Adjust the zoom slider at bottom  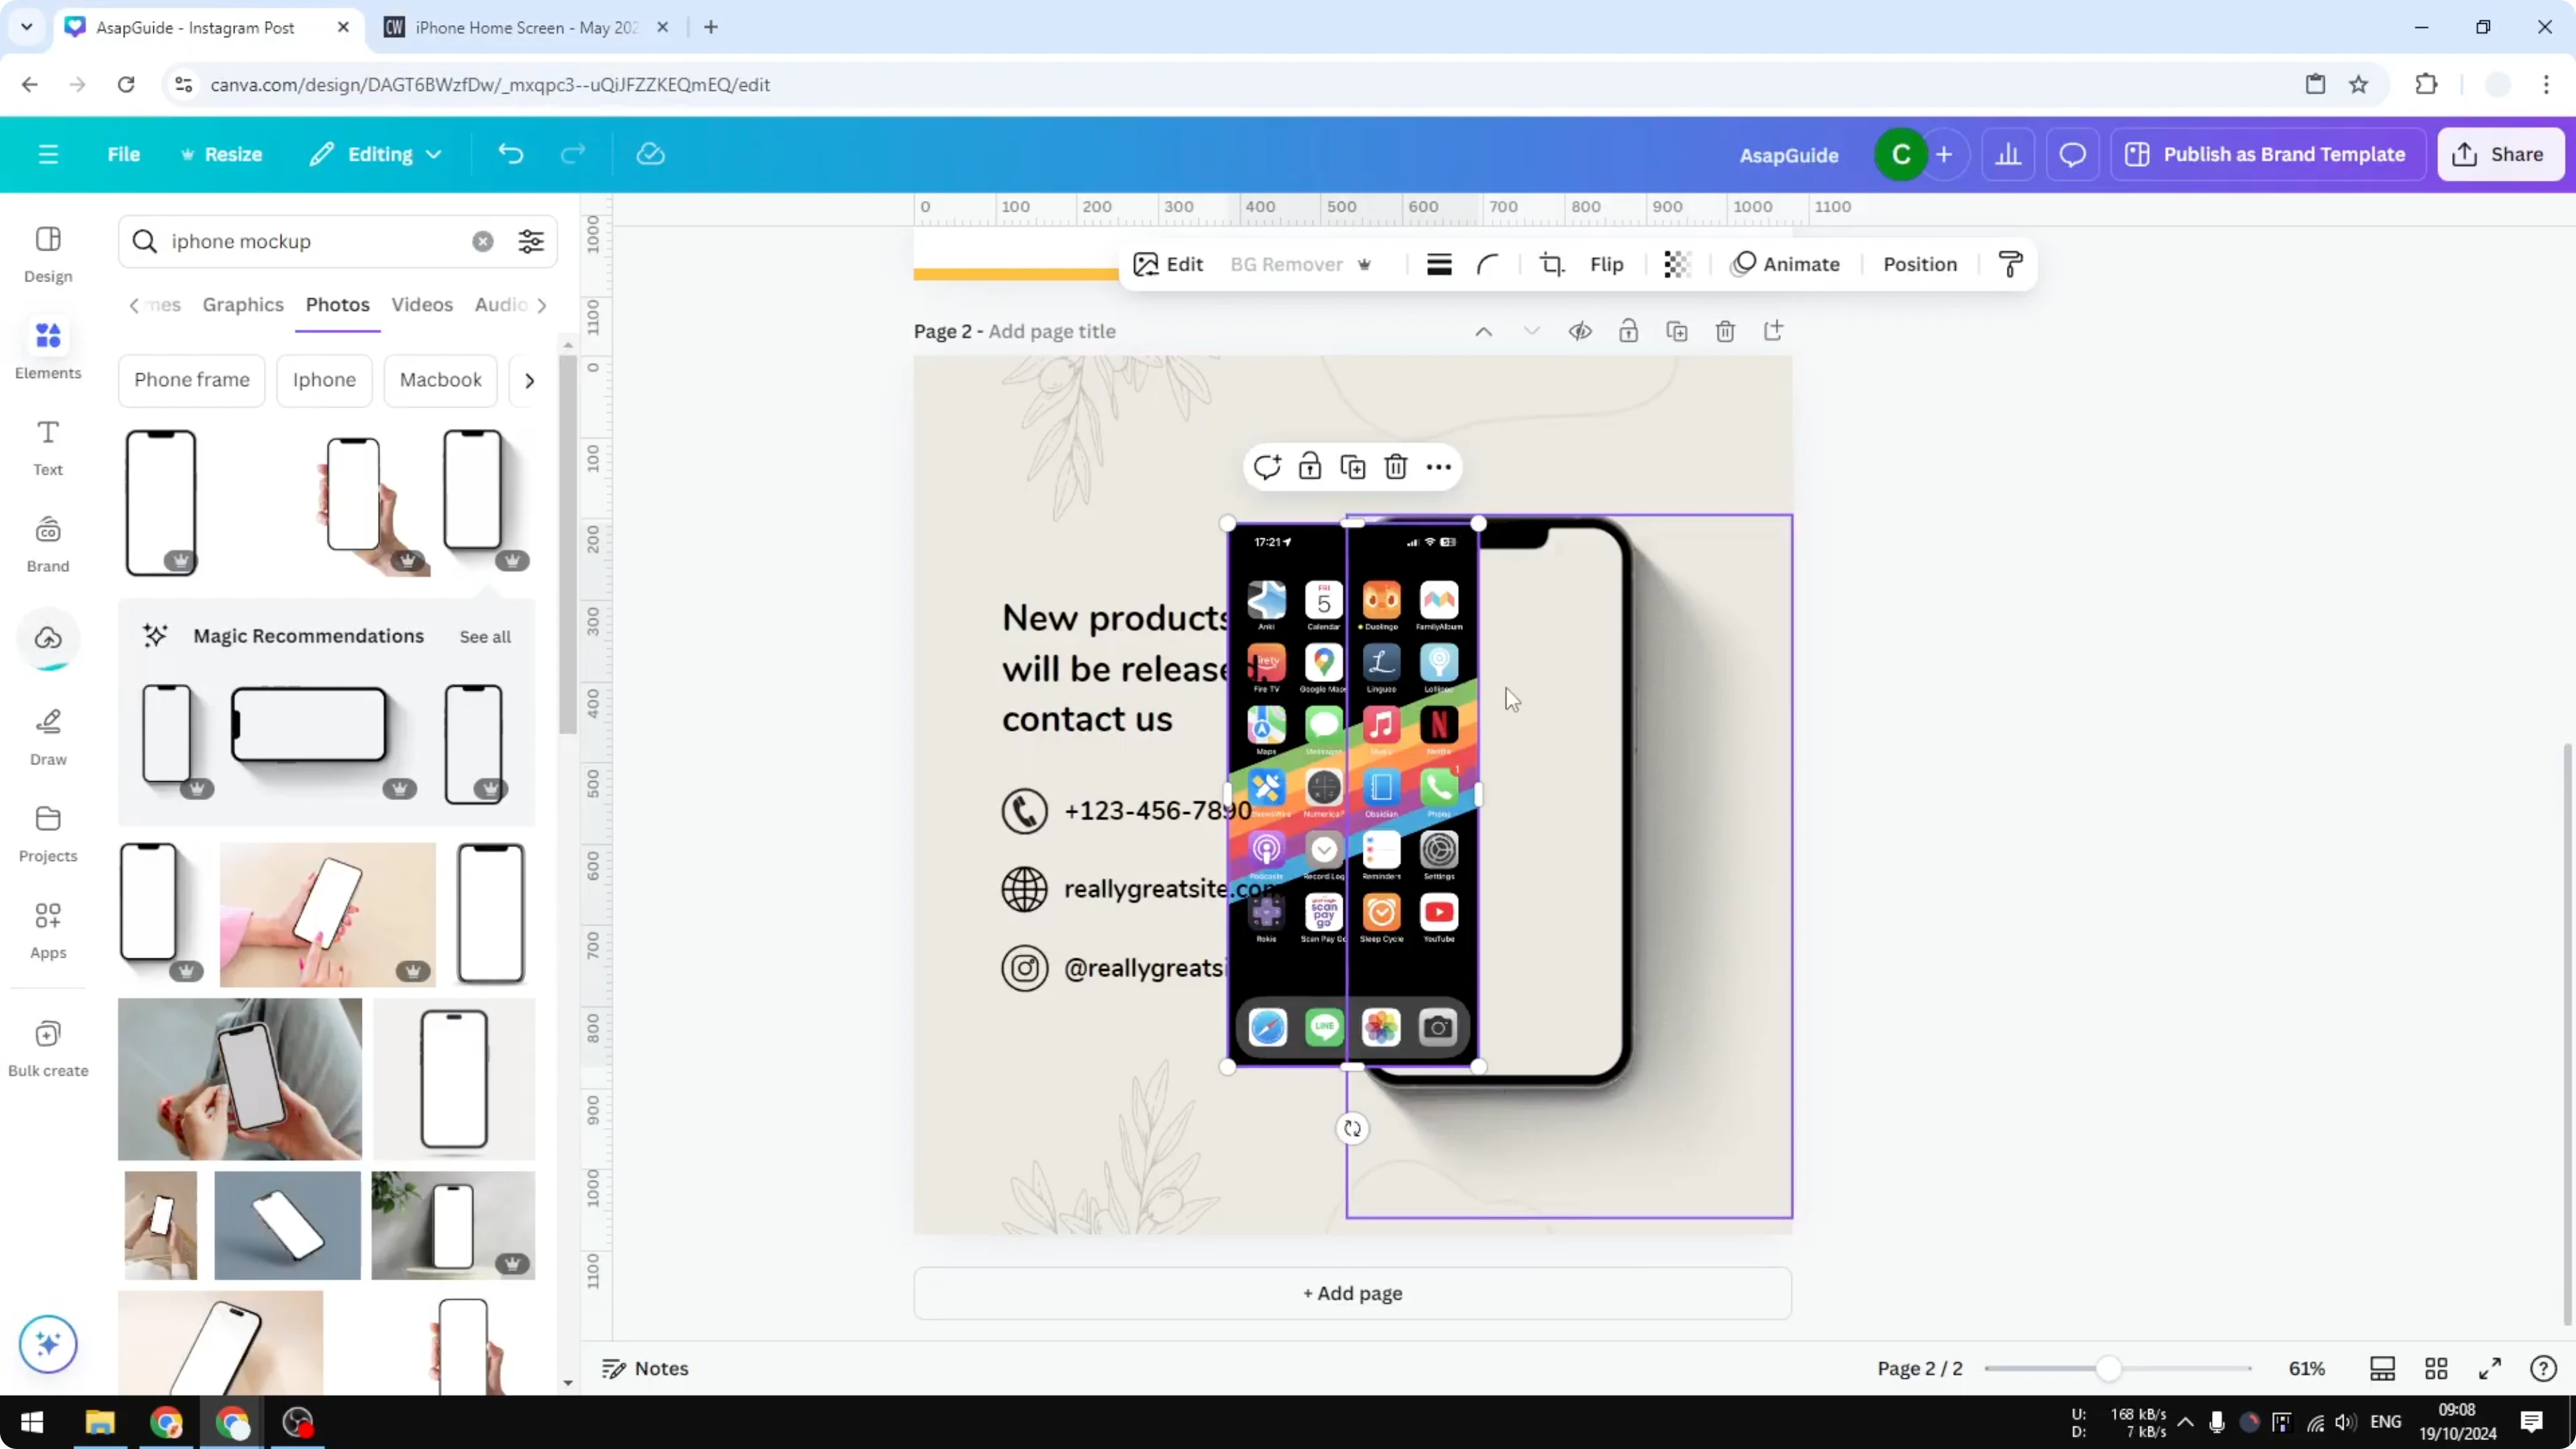(2110, 1368)
